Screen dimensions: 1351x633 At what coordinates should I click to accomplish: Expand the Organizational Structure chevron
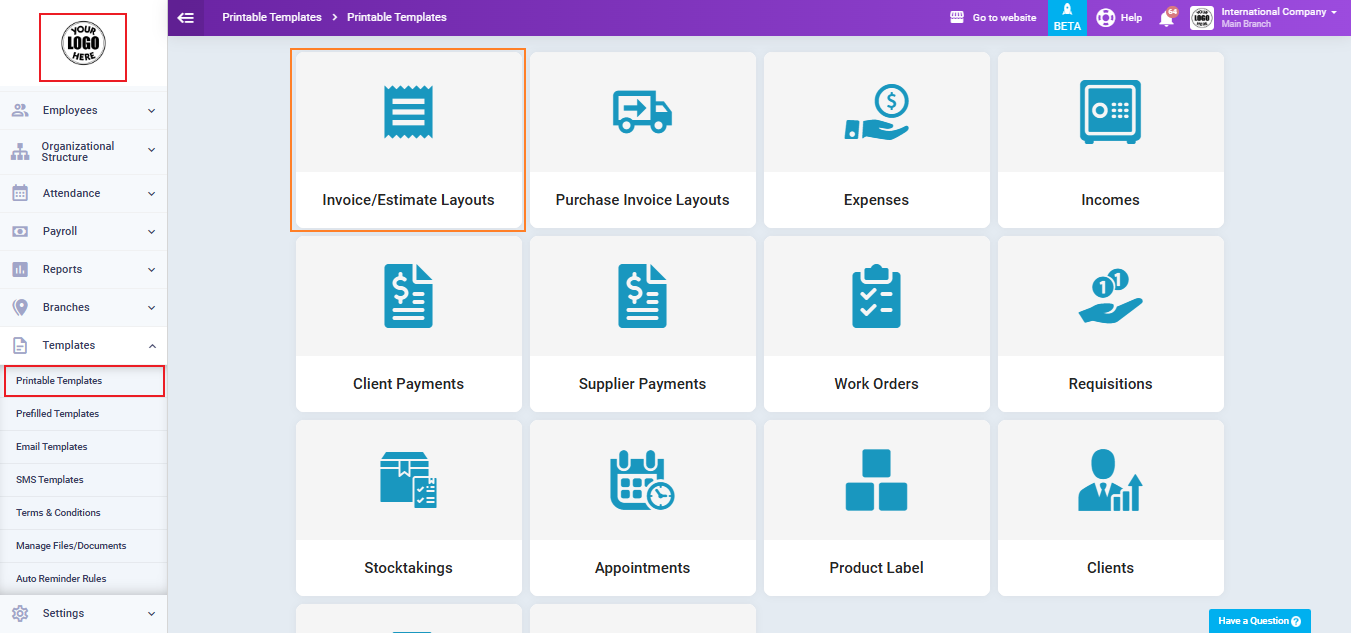tap(152, 150)
